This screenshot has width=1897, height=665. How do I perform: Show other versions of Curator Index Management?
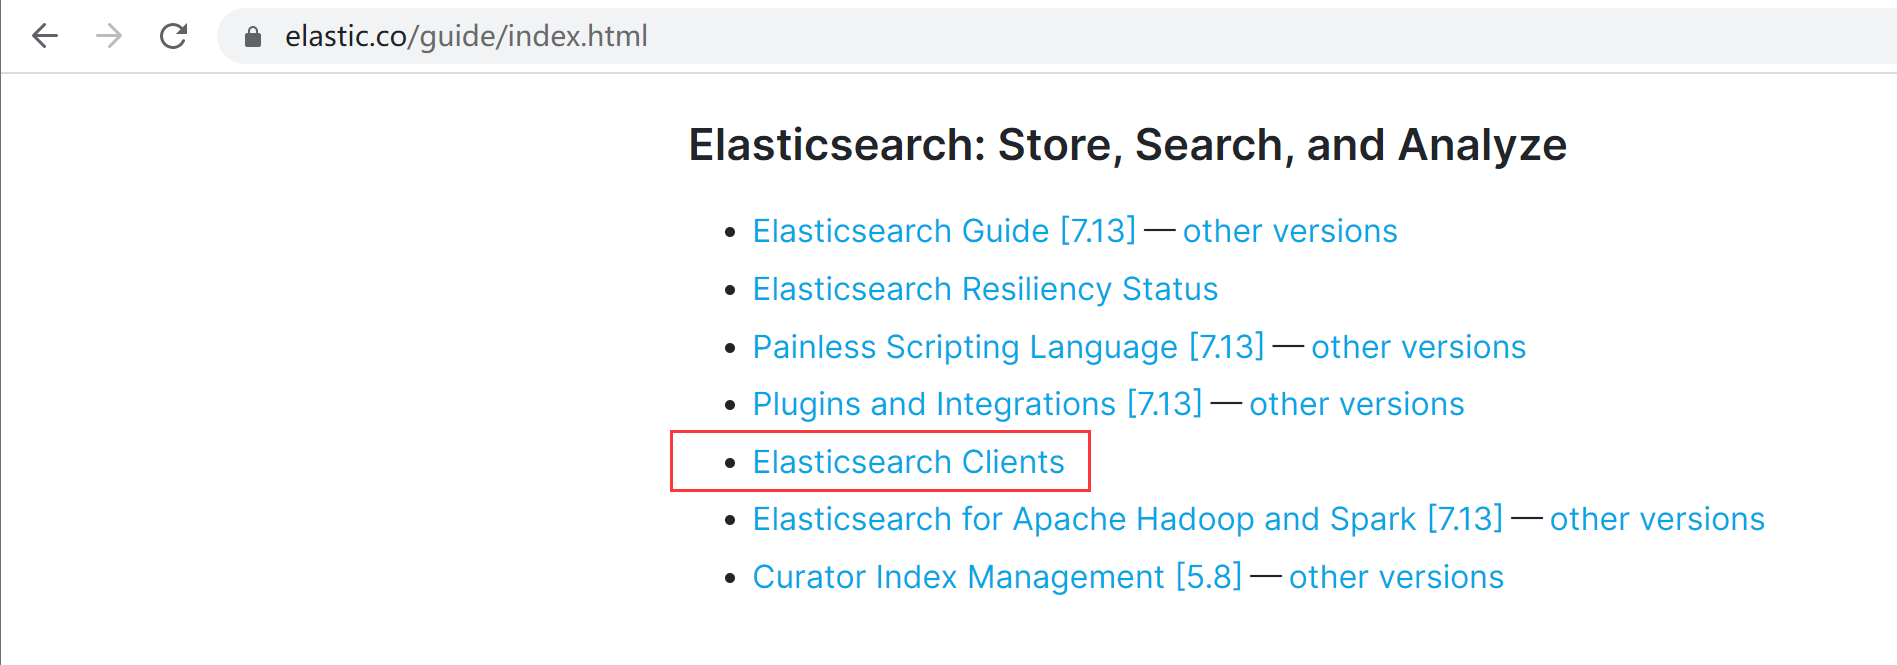click(1396, 577)
